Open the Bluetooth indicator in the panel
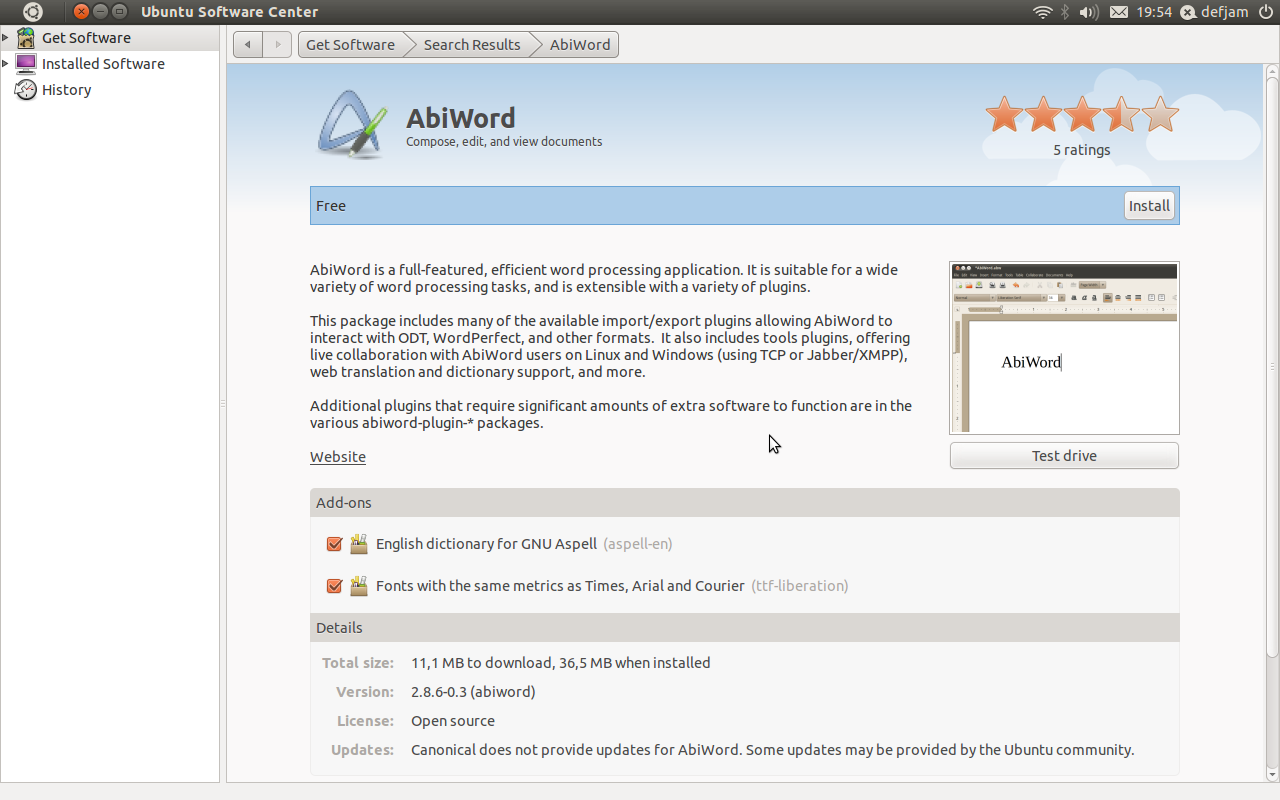The image size is (1280, 800). pyautogui.click(x=1066, y=12)
